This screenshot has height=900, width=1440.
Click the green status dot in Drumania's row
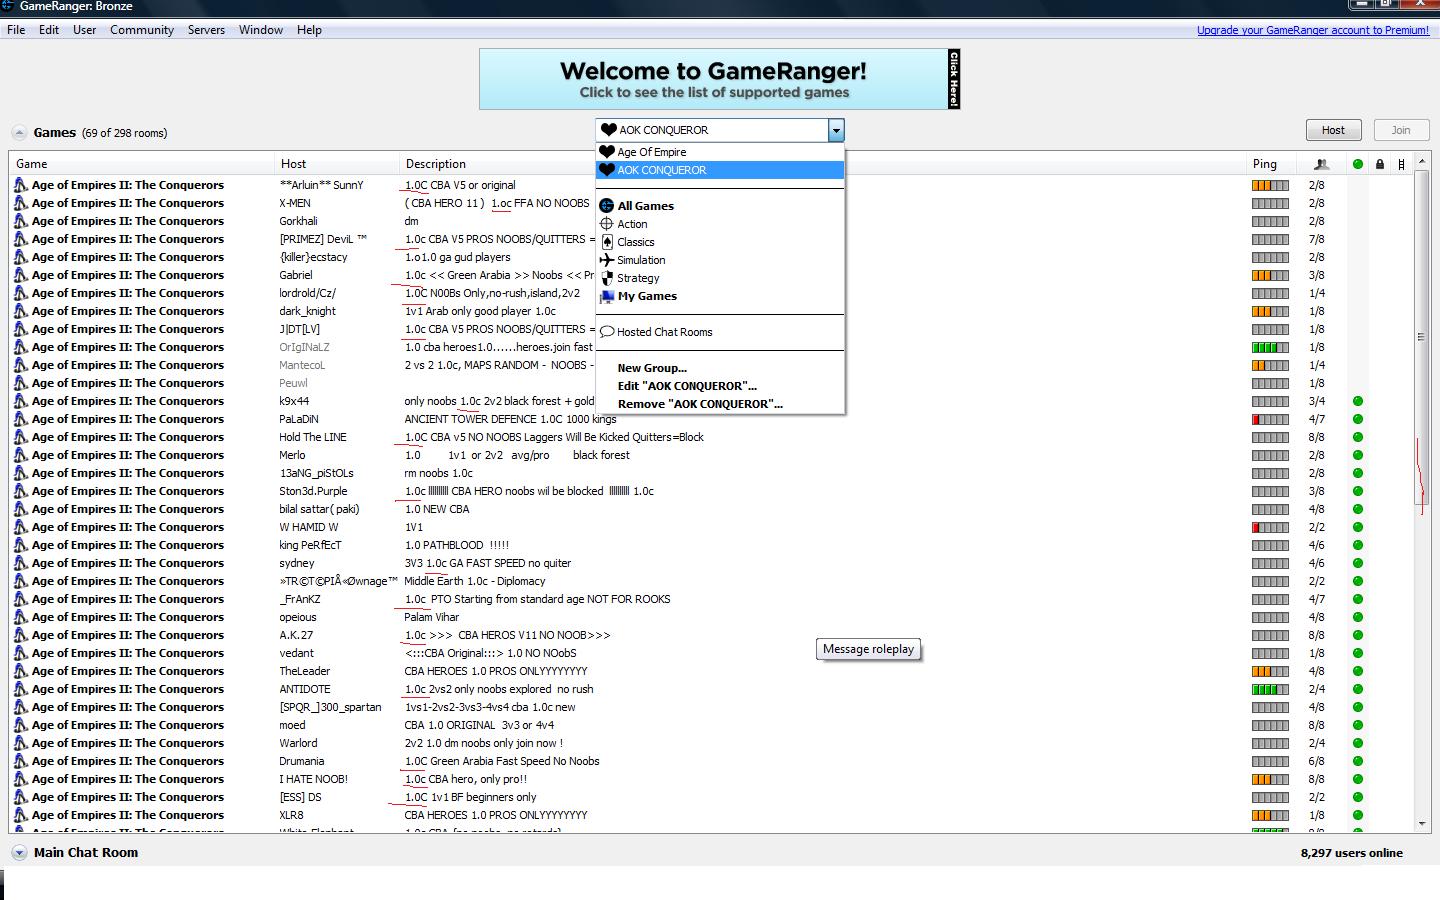tap(1357, 761)
